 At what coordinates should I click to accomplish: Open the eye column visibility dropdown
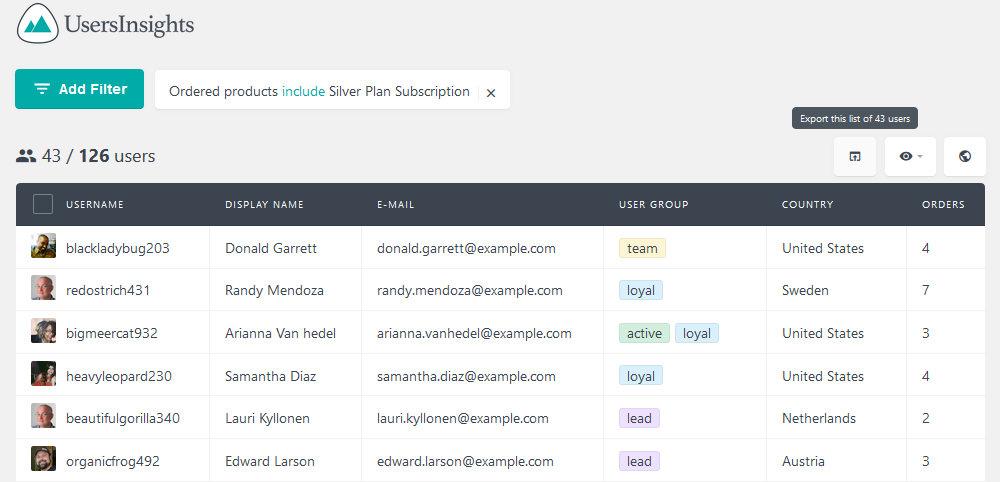click(910, 156)
